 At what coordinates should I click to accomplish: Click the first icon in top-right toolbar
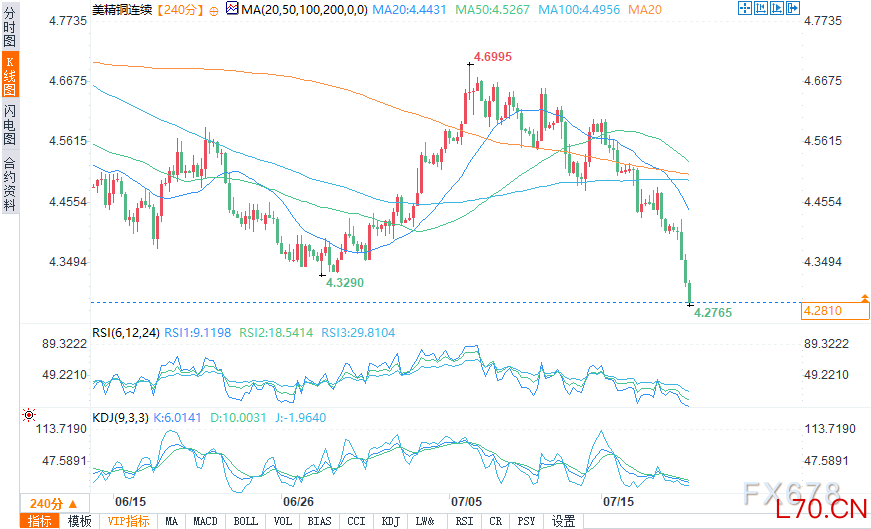click(745, 9)
